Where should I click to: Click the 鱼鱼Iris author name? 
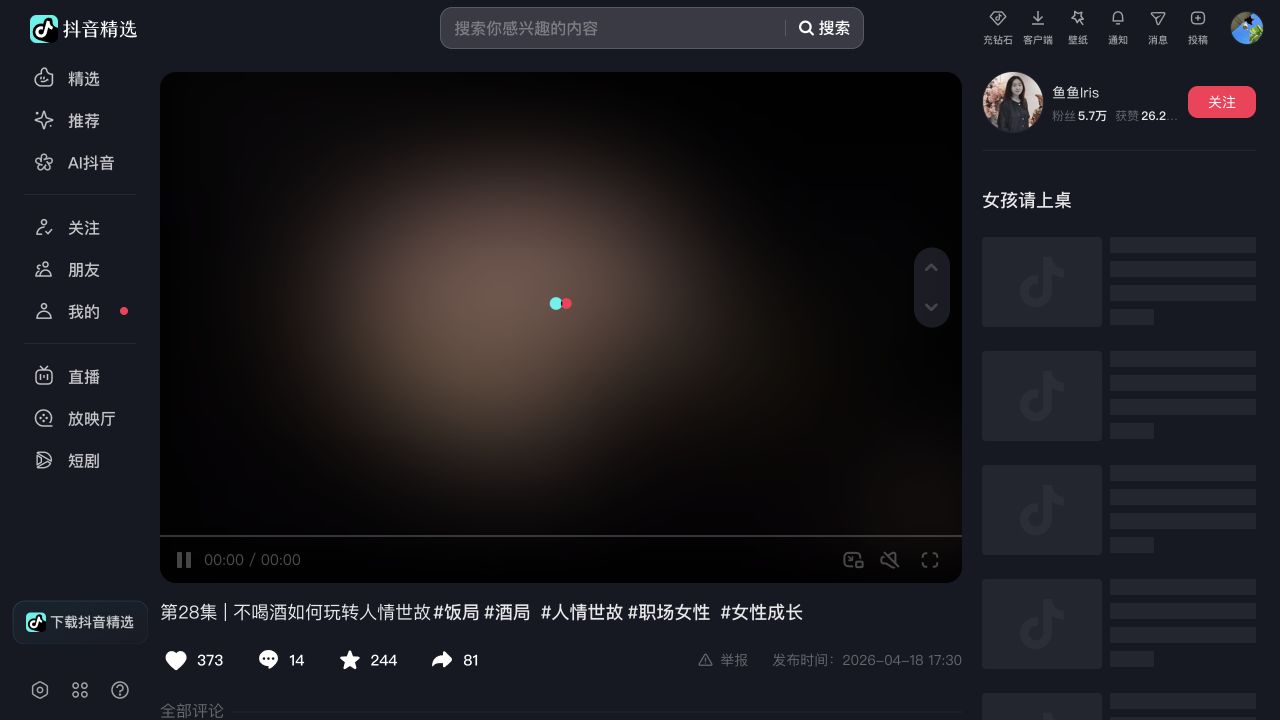point(1075,92)
